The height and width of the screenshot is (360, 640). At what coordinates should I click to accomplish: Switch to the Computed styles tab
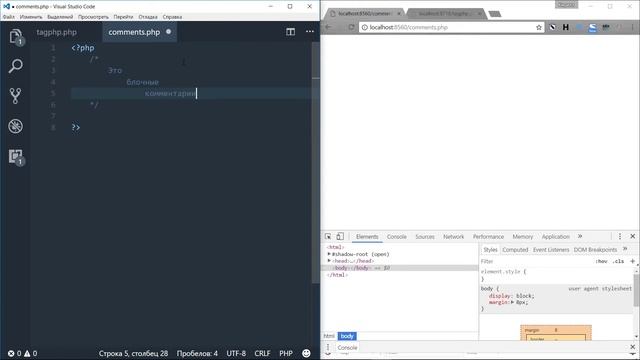[515, 249]
